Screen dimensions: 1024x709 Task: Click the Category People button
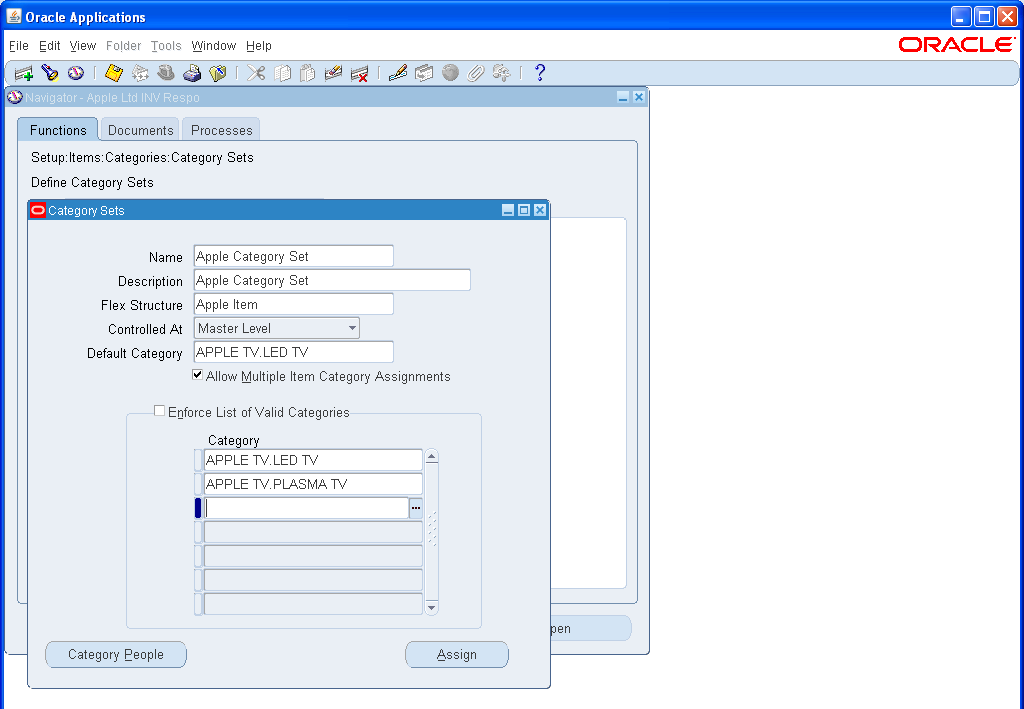[115, 654]
